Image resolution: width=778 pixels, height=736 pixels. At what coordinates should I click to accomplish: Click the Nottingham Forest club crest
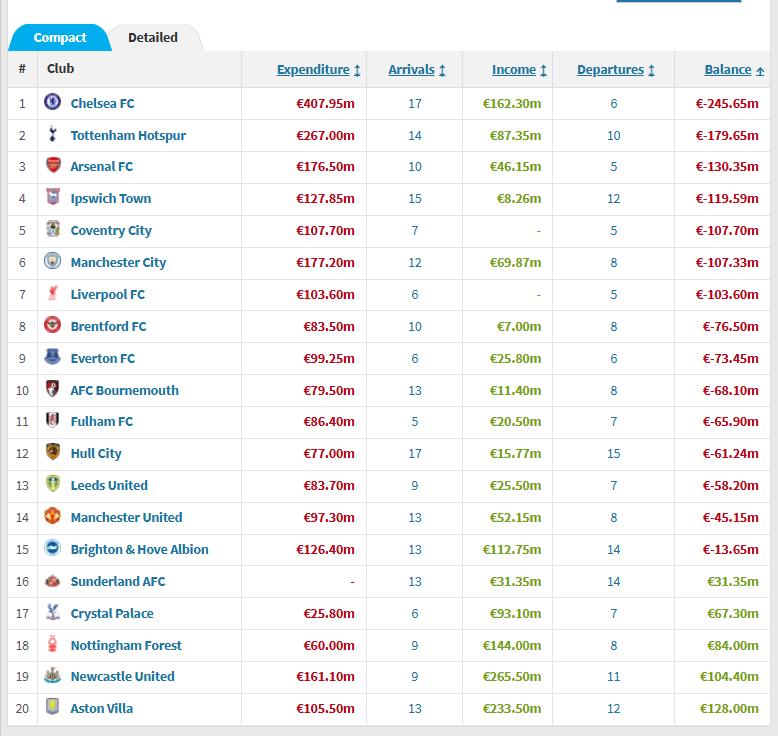(52, 644)
